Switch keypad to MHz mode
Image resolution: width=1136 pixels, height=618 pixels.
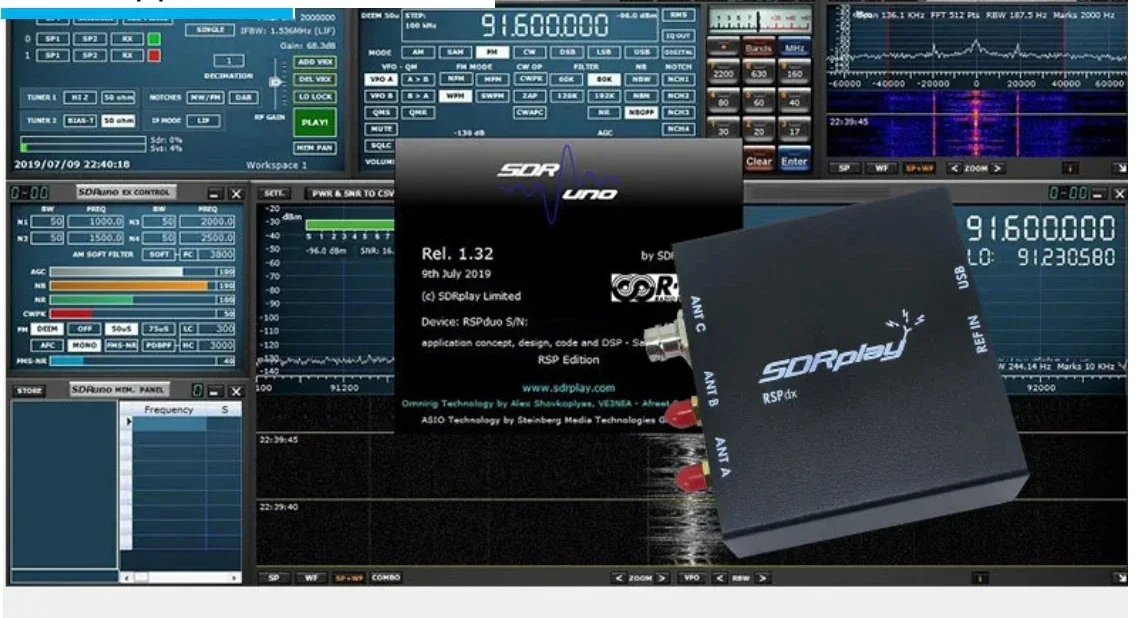click(x=794, y=48)
